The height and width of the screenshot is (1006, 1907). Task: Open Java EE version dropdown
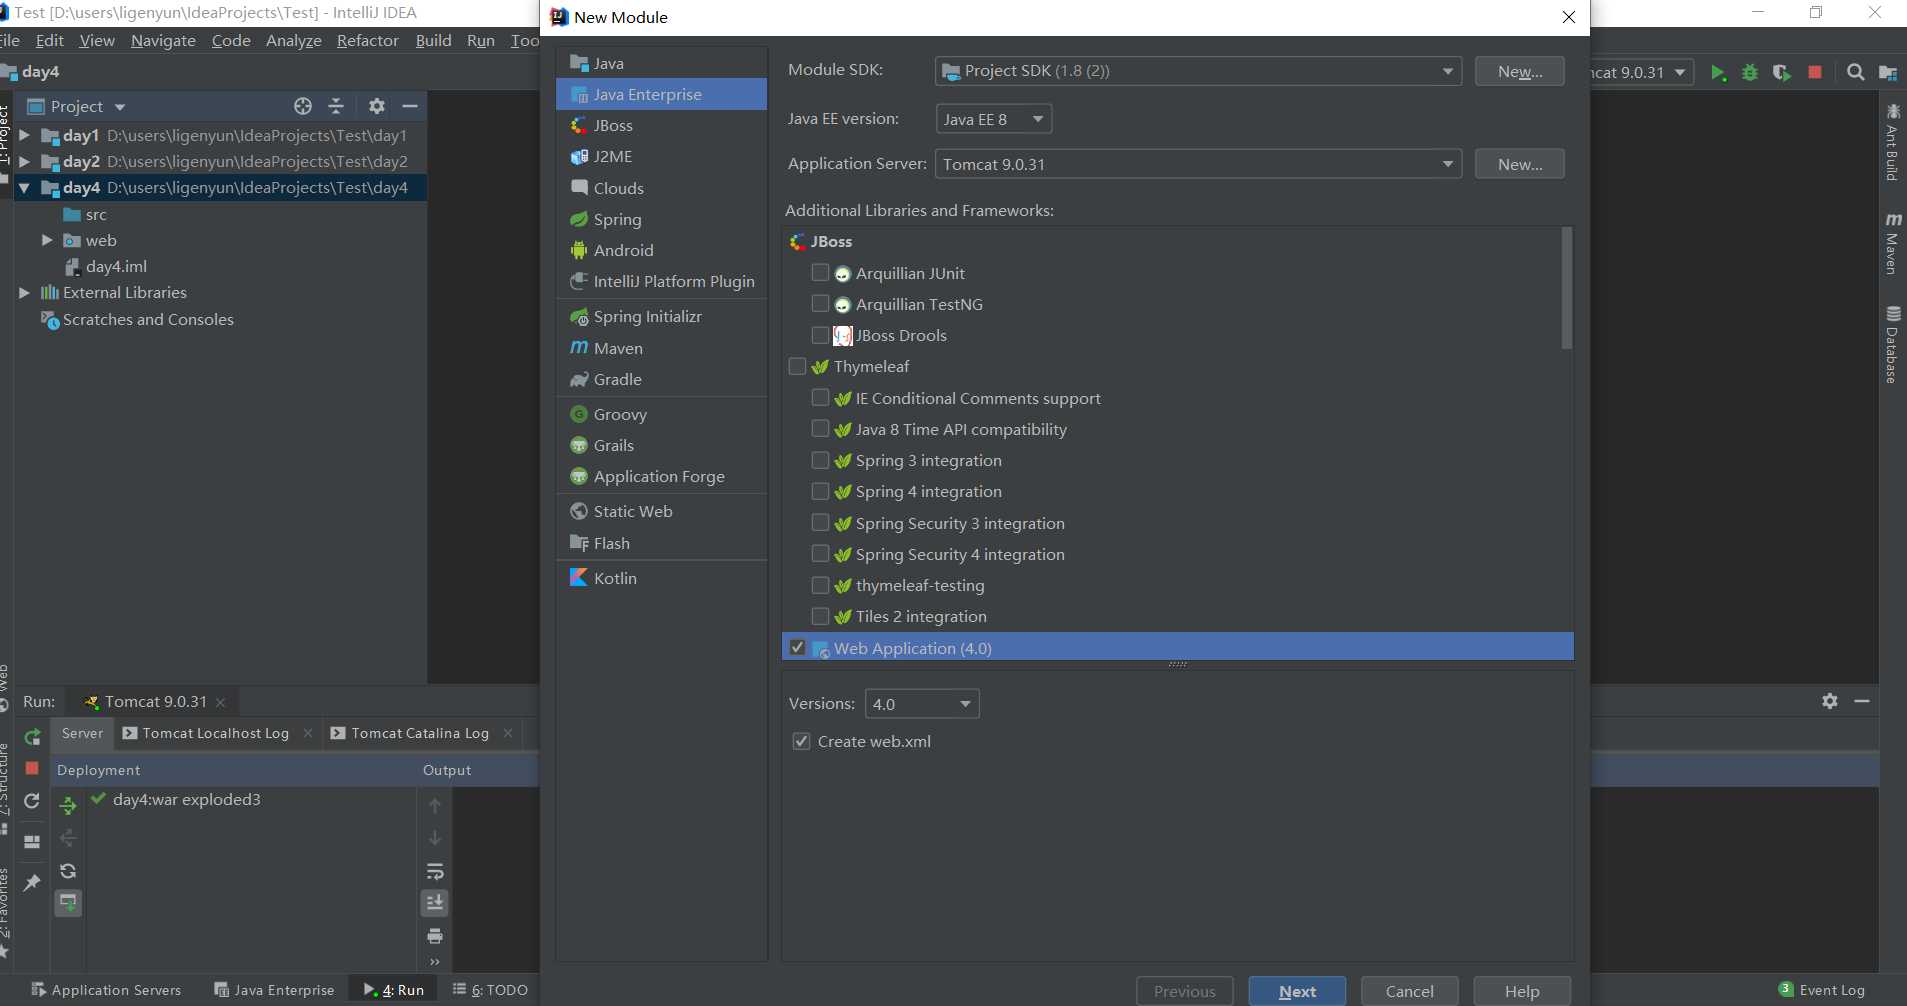pyautogui.click(x=993, y=119)
